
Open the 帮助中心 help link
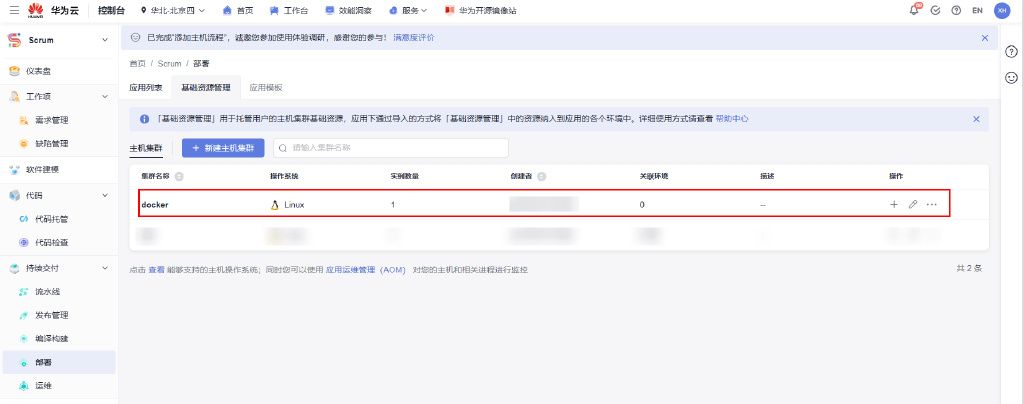[731, 119]
